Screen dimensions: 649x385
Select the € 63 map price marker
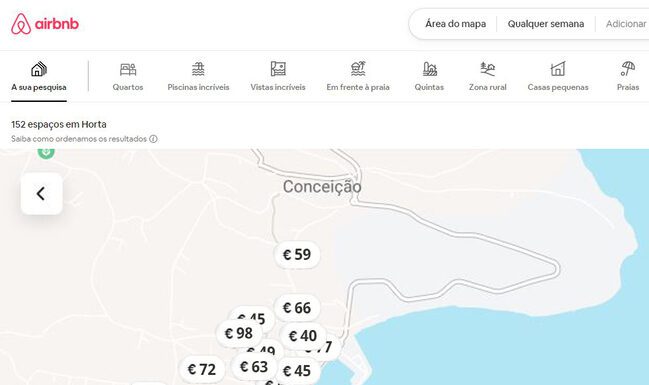point(254,366)
